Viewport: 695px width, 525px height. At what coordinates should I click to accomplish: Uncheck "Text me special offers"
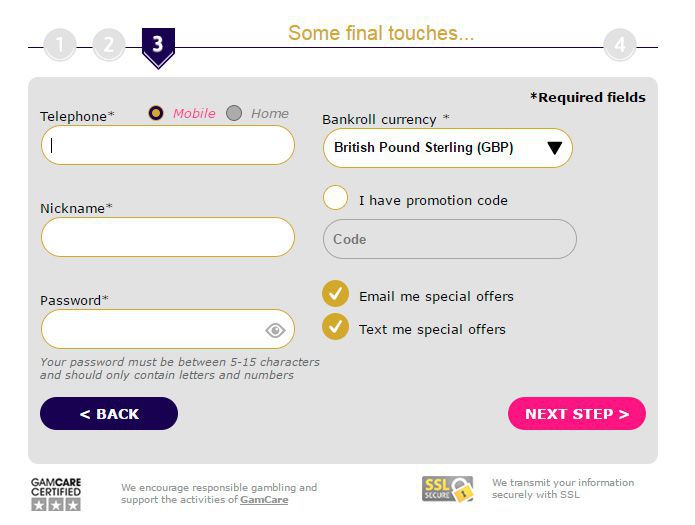pyautogui.click(x=336, y=327)
